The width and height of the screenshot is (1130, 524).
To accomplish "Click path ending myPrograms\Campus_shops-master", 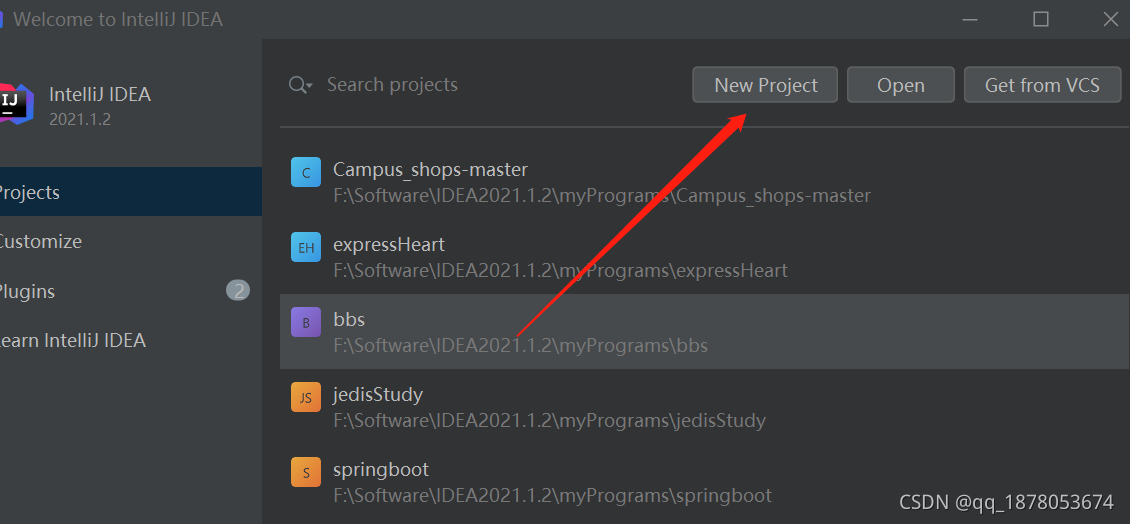I will tap(602, 195).
